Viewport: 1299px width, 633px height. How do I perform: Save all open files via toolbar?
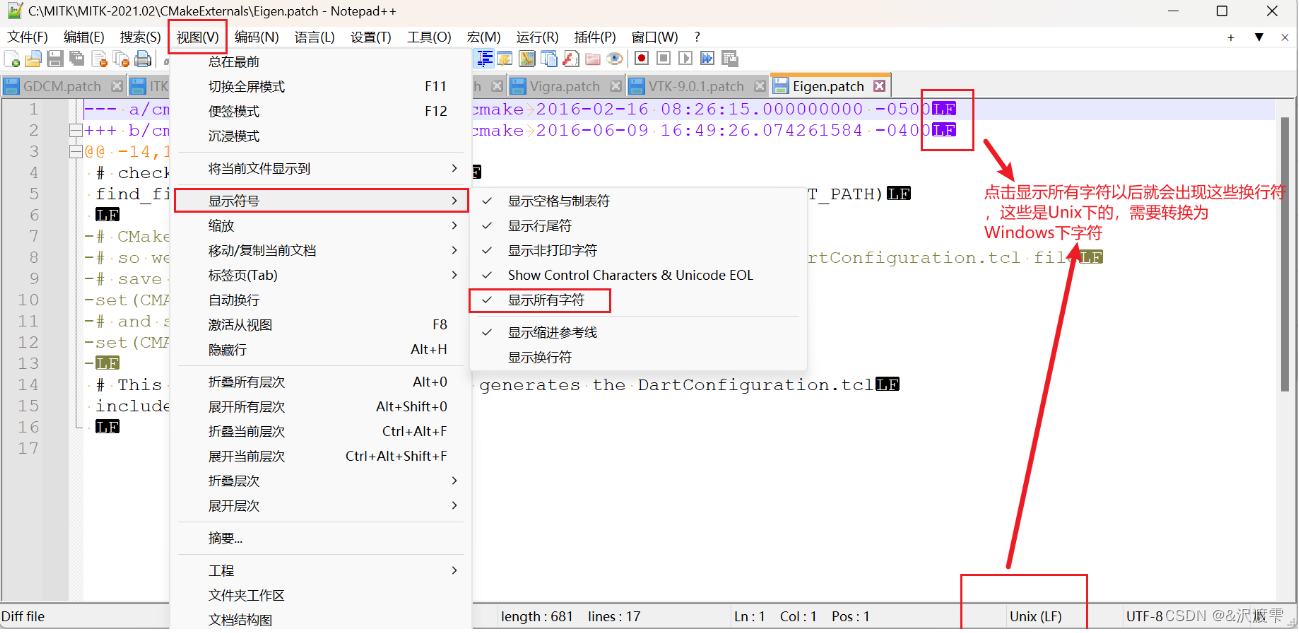[x=76, y=58]
